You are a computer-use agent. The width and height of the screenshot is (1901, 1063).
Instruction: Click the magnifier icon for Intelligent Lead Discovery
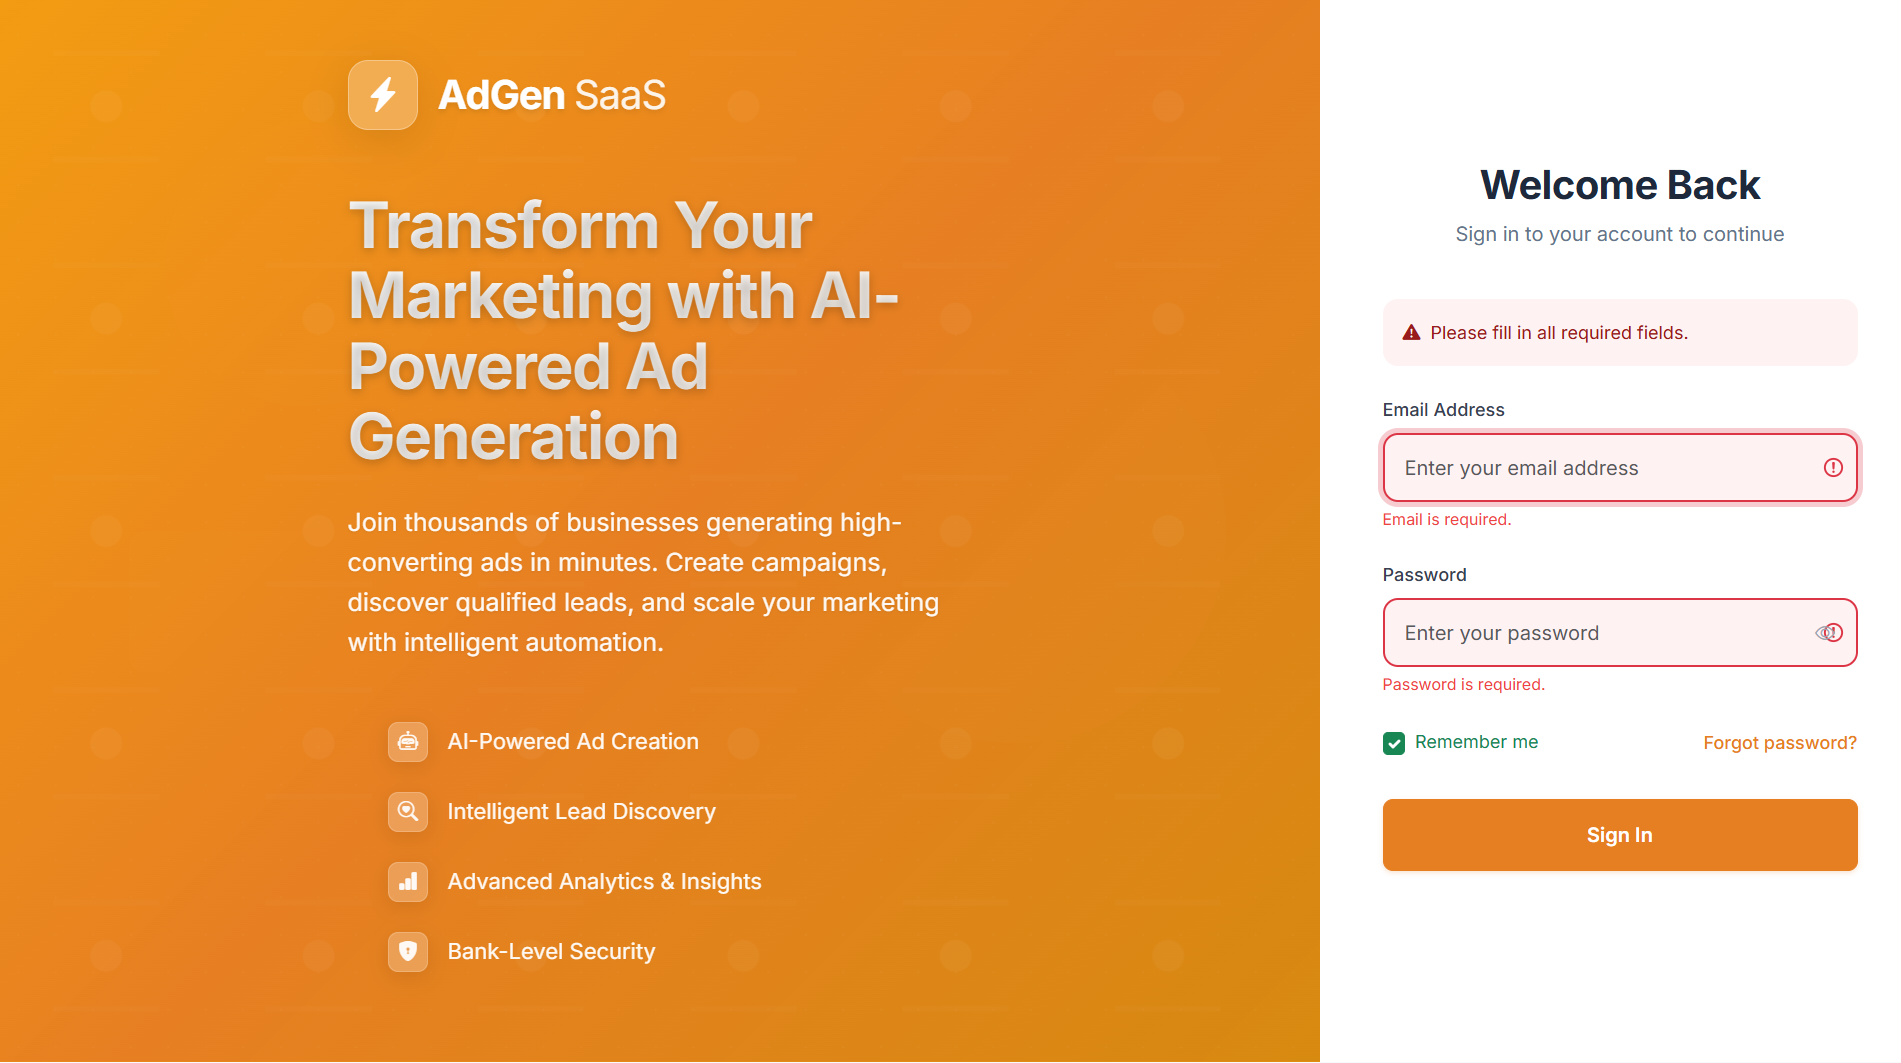(408, 812)
